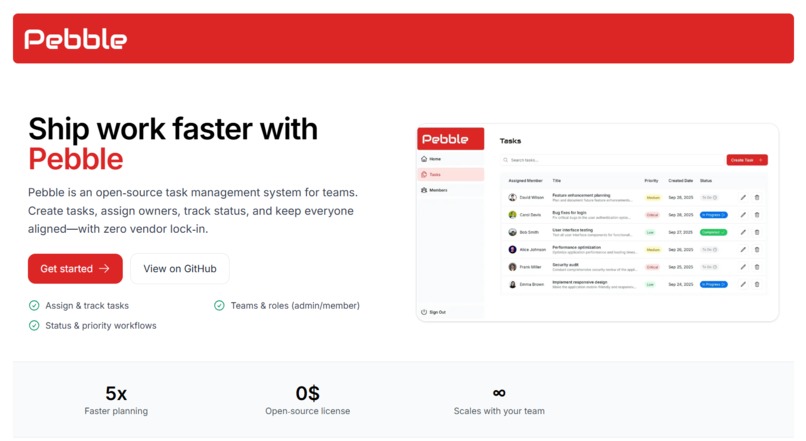Click the check icon beside Assign & track tasks
This screenshot has width=806, height=441.
(34, 306)
